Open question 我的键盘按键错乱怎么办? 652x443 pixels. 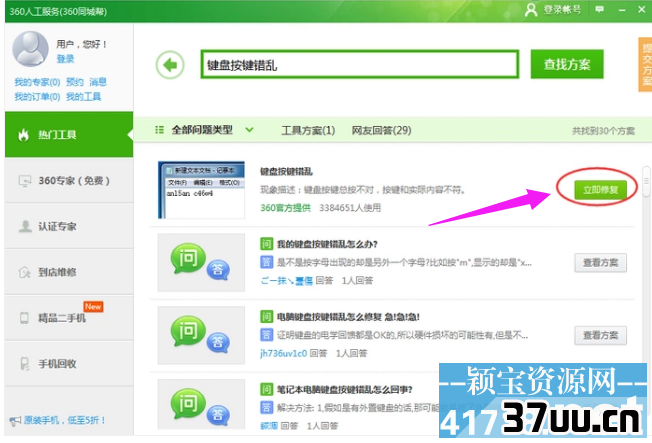(327, 244)
